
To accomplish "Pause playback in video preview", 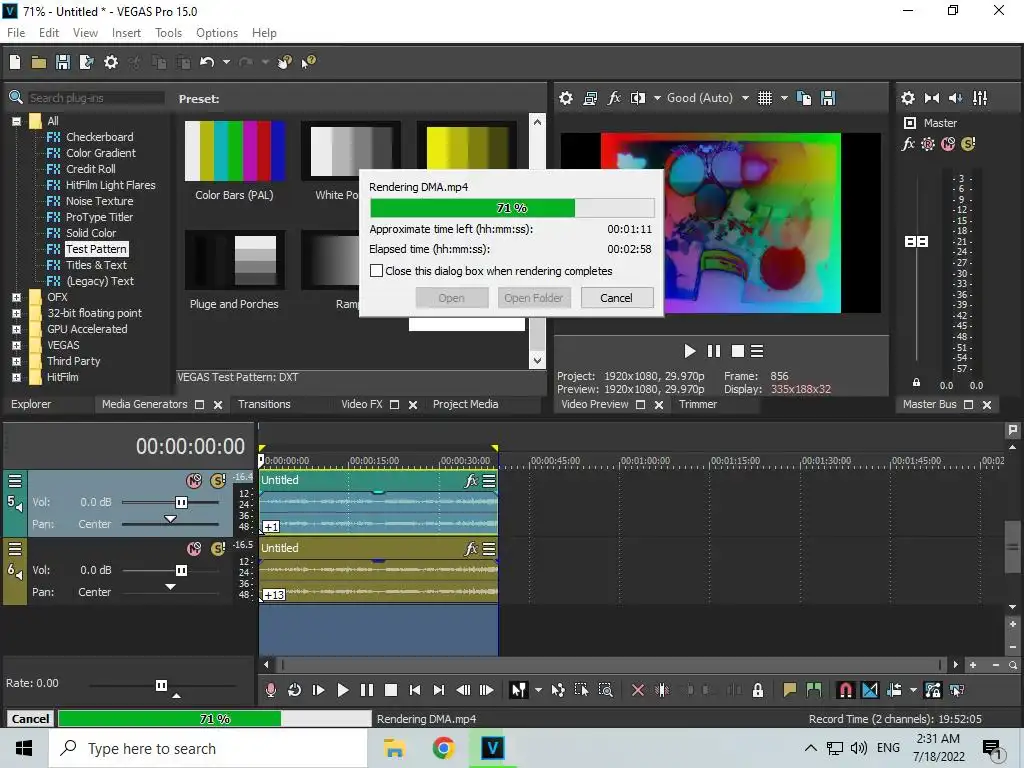I will click(714, 351).
